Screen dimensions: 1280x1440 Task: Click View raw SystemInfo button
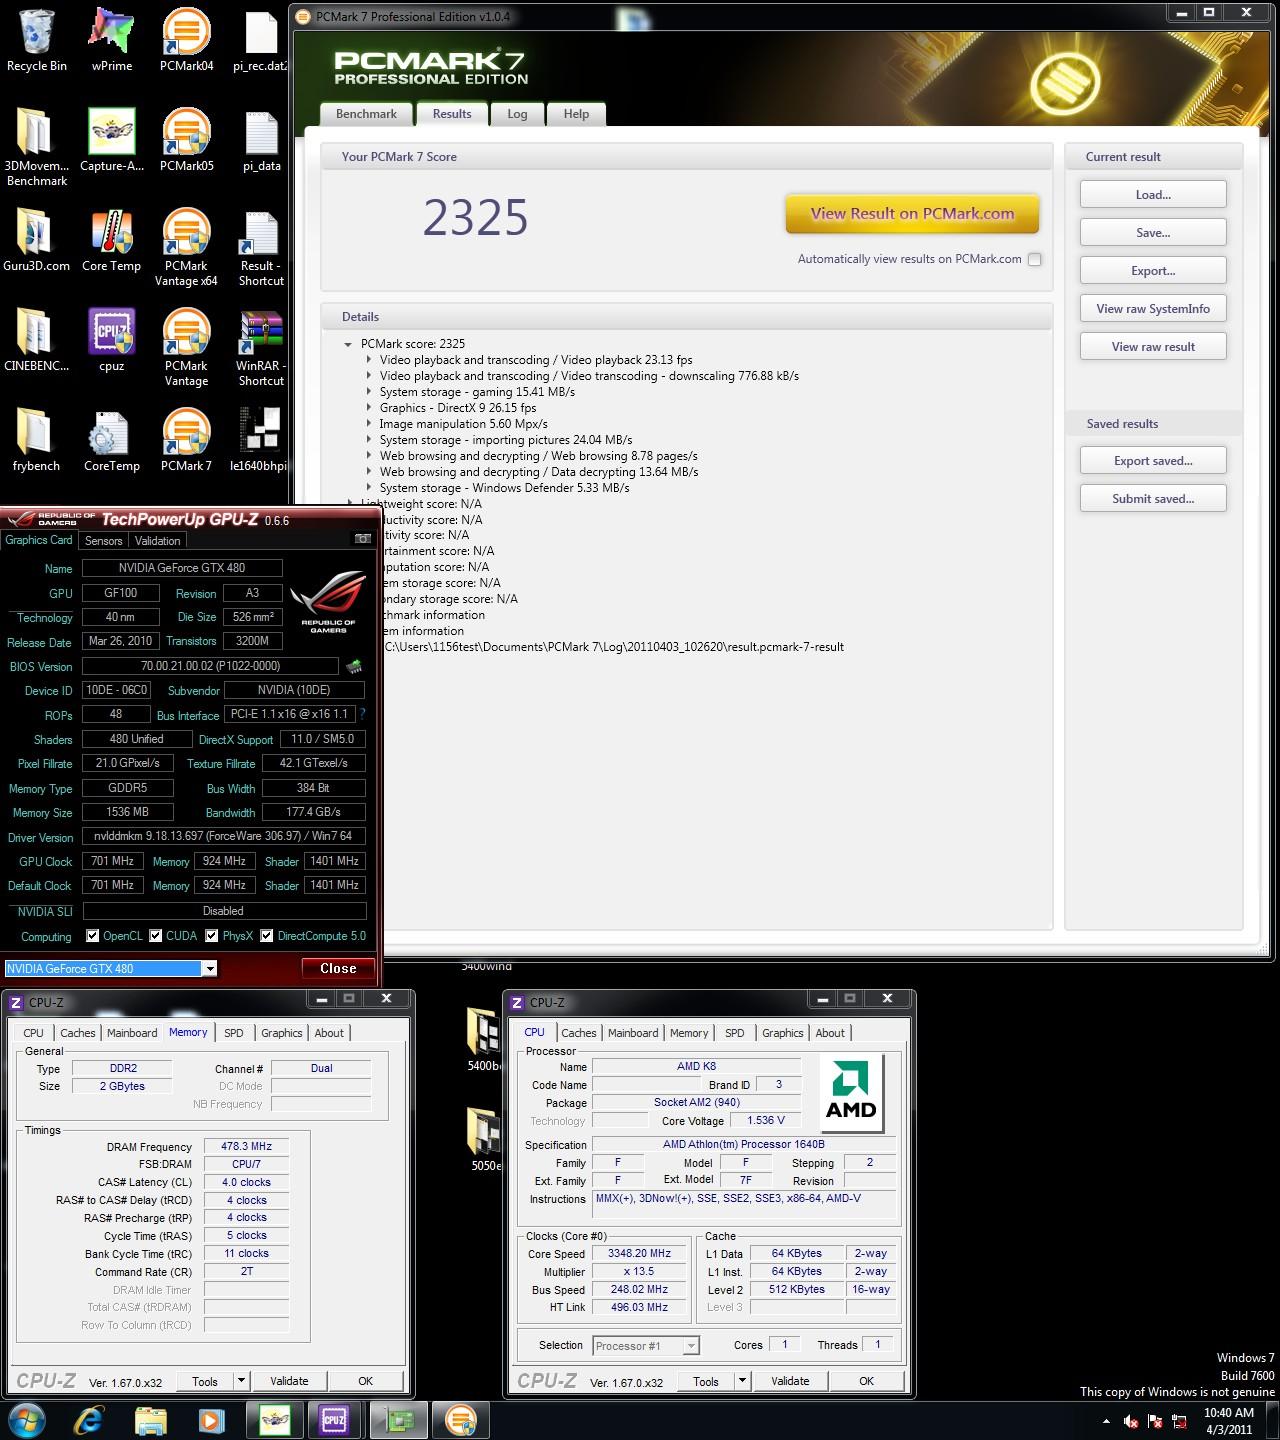tap(1153, 309)
